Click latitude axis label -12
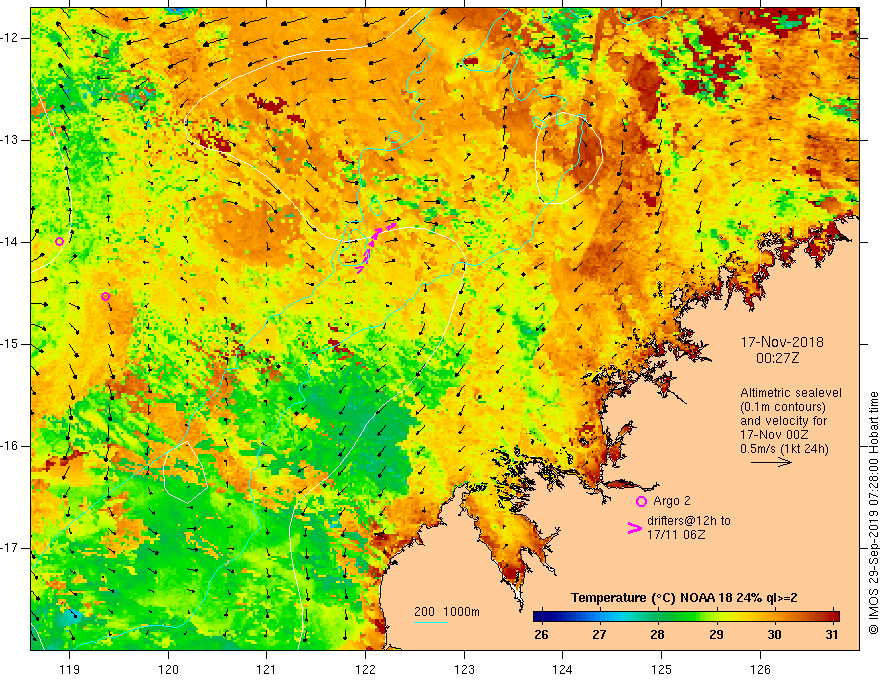 click(11, 38)
